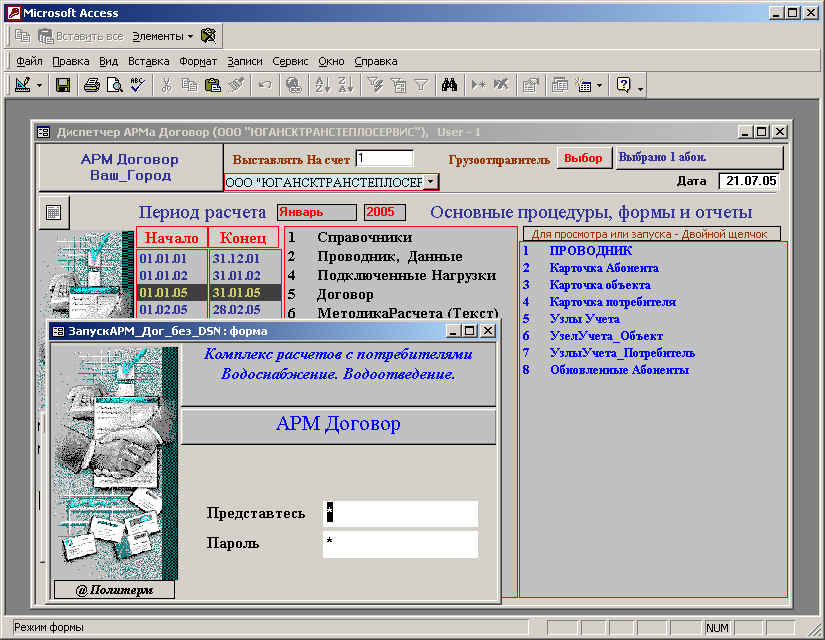Click the Представтесь login field
This screenshot has width=825, height=640.
(x=400, y=513)
